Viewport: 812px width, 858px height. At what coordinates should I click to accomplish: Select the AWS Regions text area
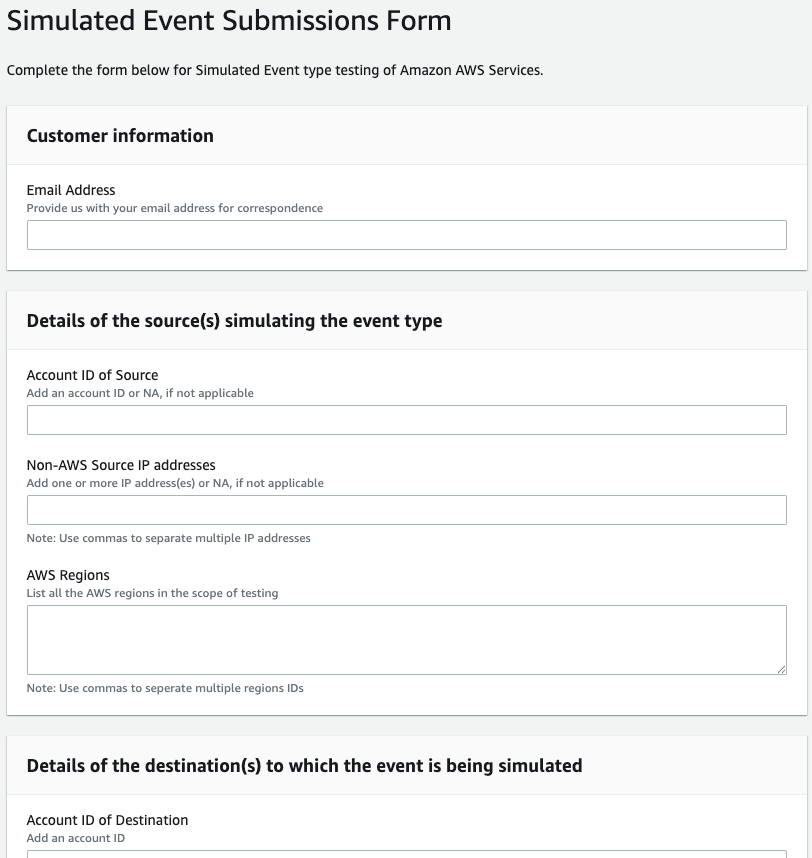tap(406, 639)
